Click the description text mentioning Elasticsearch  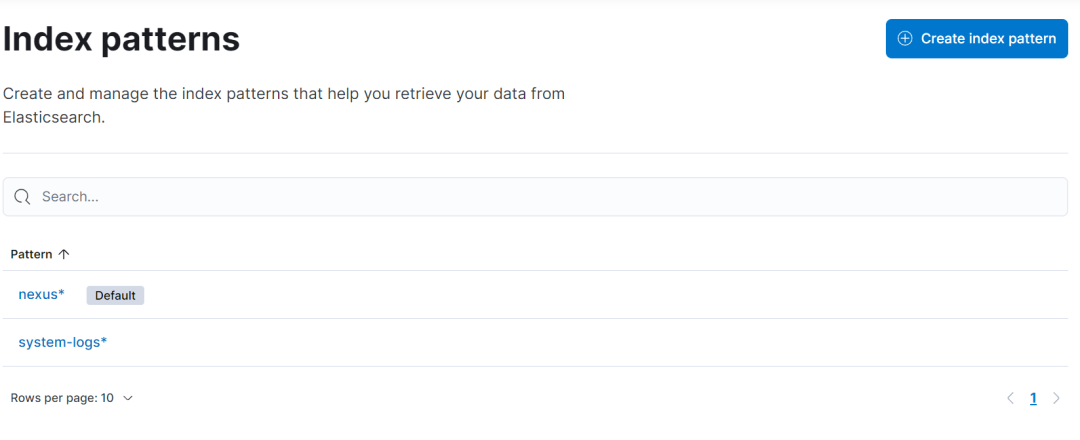click(284, 105)
